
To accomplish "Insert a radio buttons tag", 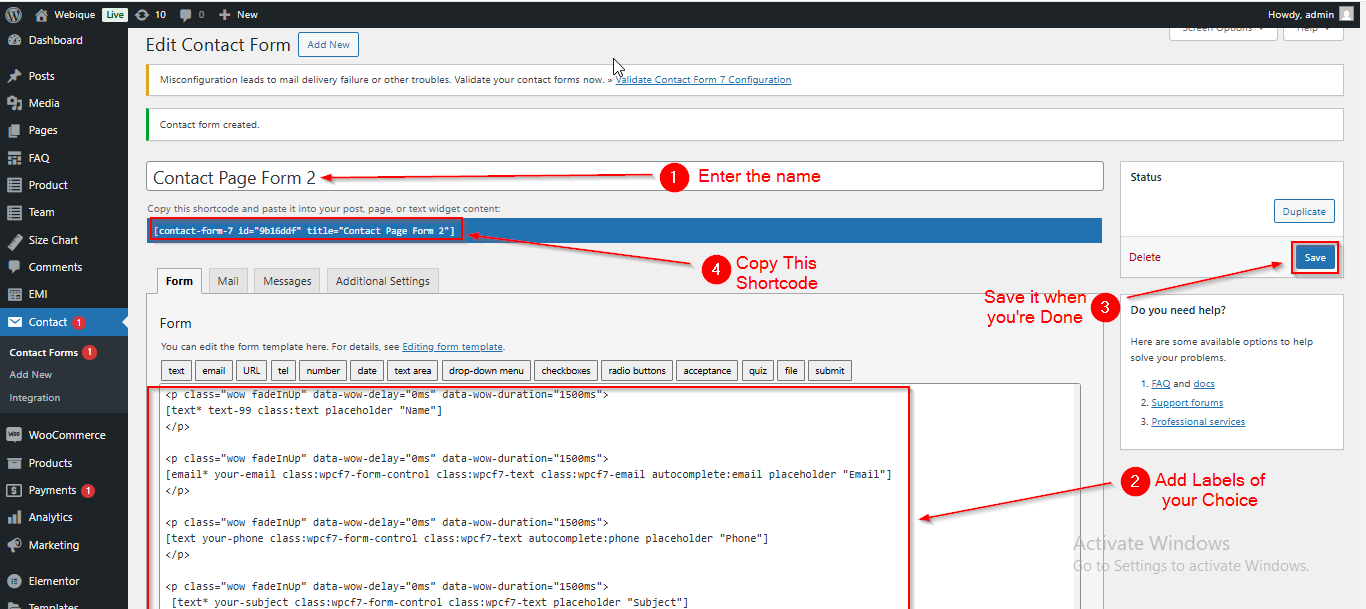I will coord(636,371).
